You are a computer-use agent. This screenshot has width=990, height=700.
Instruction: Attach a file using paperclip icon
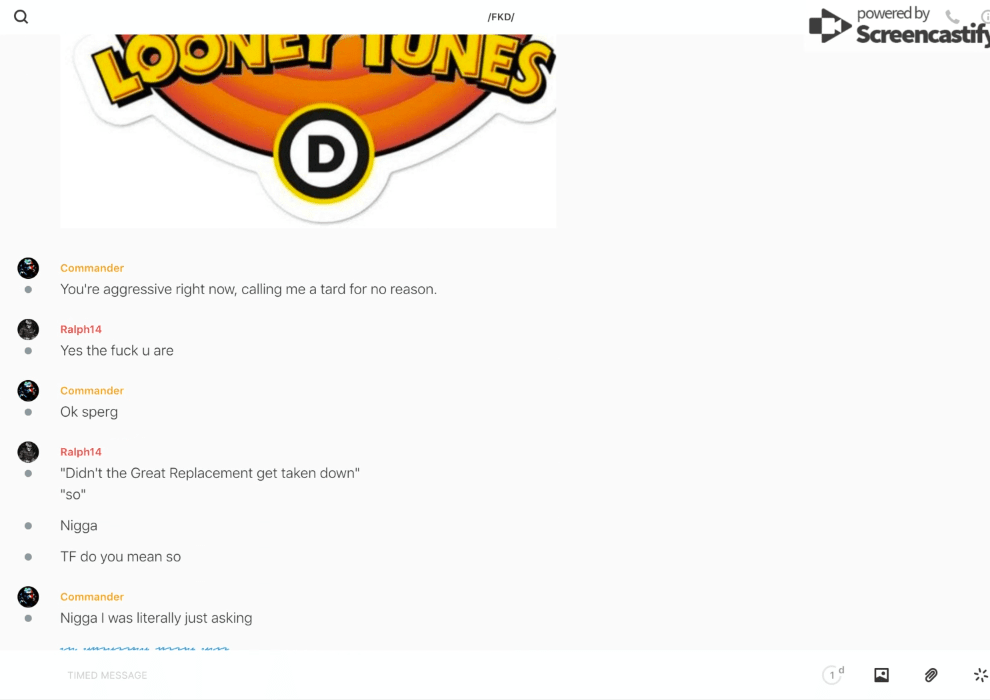click(931, 675)
